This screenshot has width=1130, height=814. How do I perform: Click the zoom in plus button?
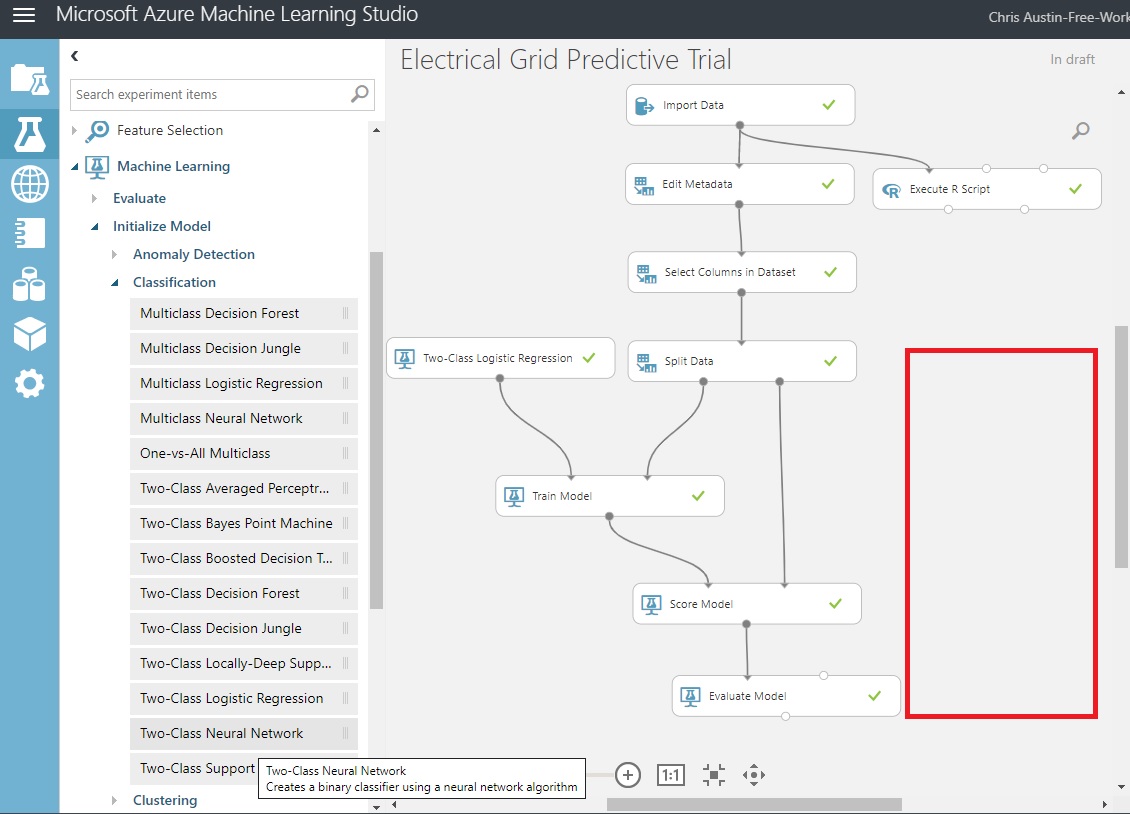(628, 775)
